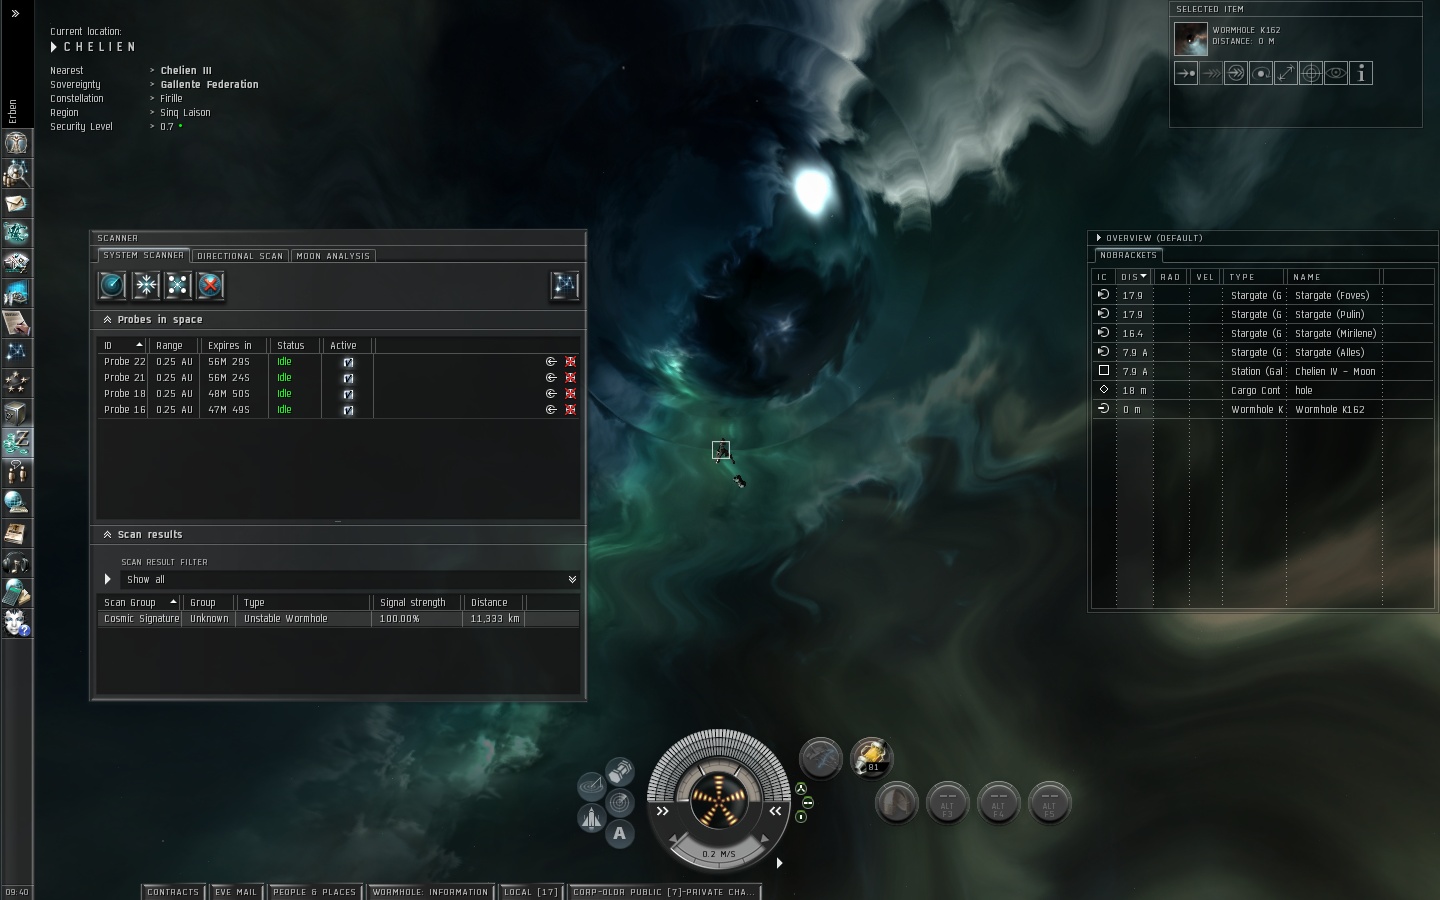The height and width of the screenshot is (900, 1440).
Task: Toggle autopilot with the A button
Action: tap(620, 833)
